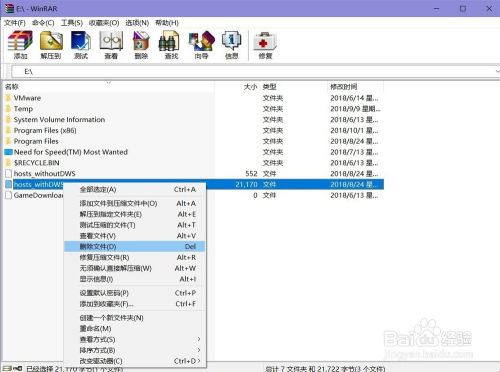The width and height of the screenshot is (500, 372).
Task: Click the Need for Speed Most Wanted folder icon
Action: (x=9, y=152)
